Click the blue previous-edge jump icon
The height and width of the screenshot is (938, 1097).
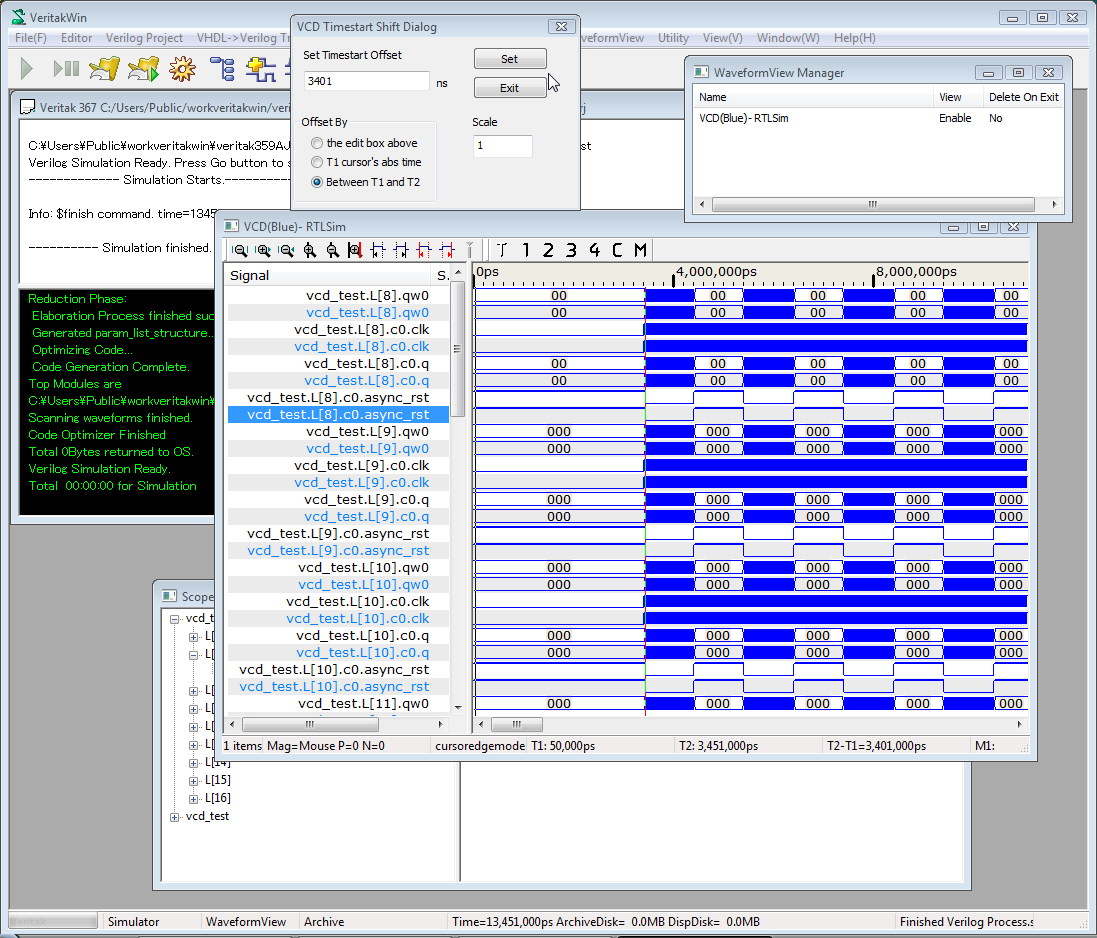[378, 250]
